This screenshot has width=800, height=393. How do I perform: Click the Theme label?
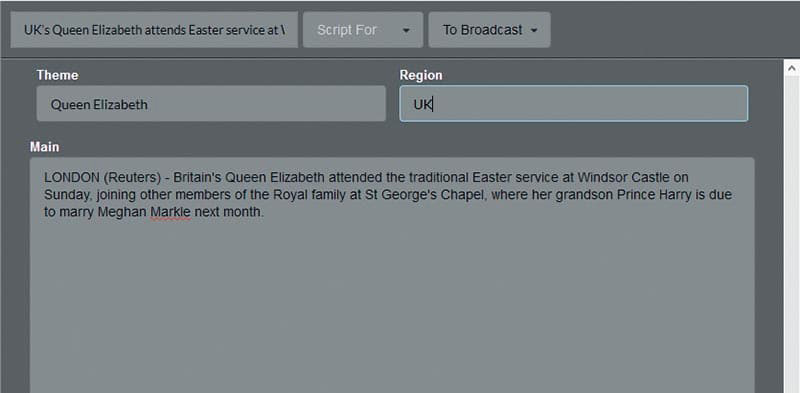57,76
